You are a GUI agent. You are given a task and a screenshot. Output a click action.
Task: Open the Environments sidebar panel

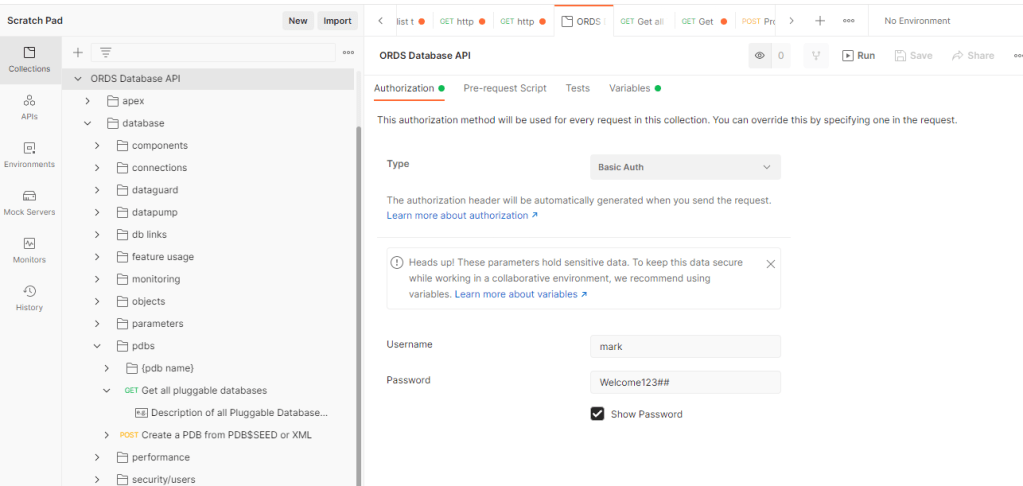pyautogui.click(x=29, y=155)
